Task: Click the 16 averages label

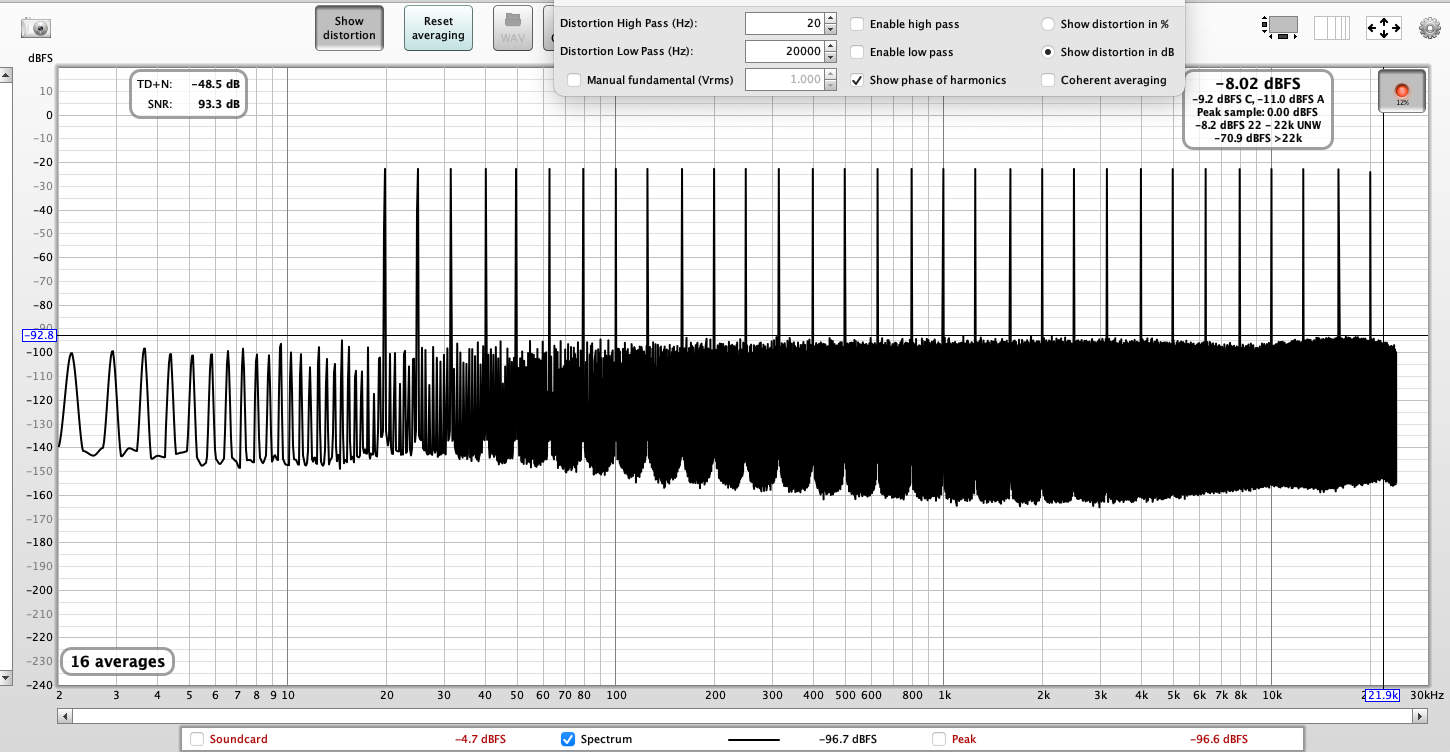Action: (117, 661)
